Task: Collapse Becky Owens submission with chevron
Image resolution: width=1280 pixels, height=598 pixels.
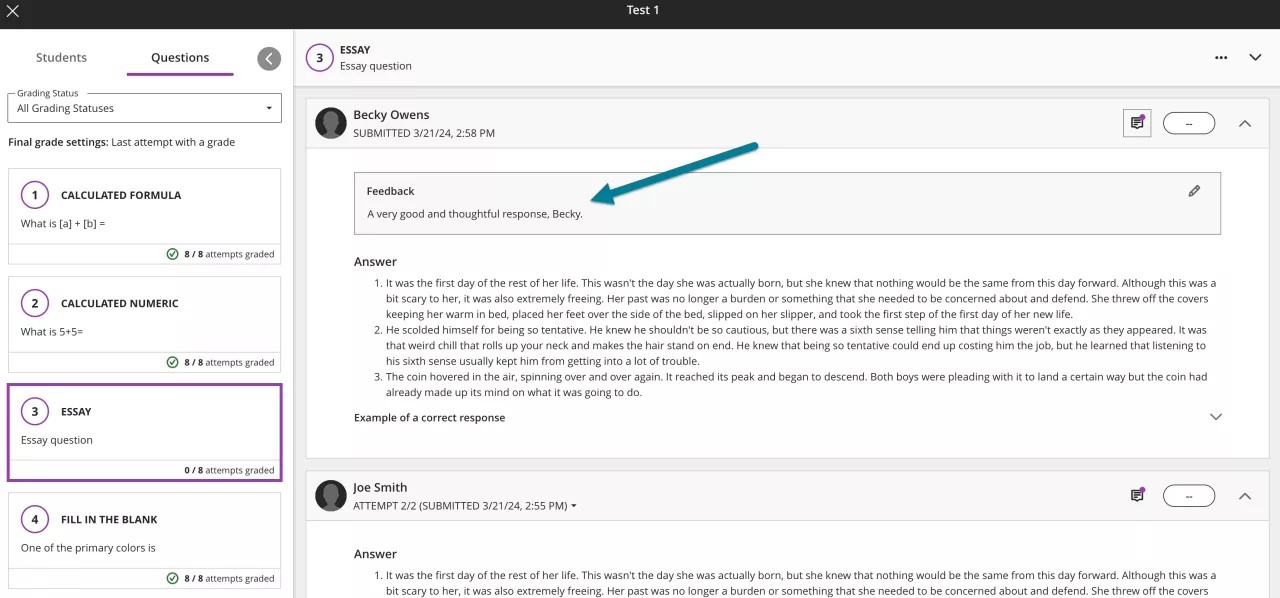Action: [x=1245, y=123]
